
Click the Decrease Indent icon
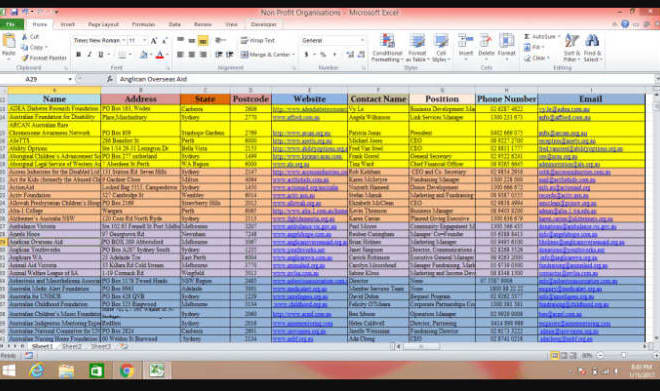[x=218, y=55]
